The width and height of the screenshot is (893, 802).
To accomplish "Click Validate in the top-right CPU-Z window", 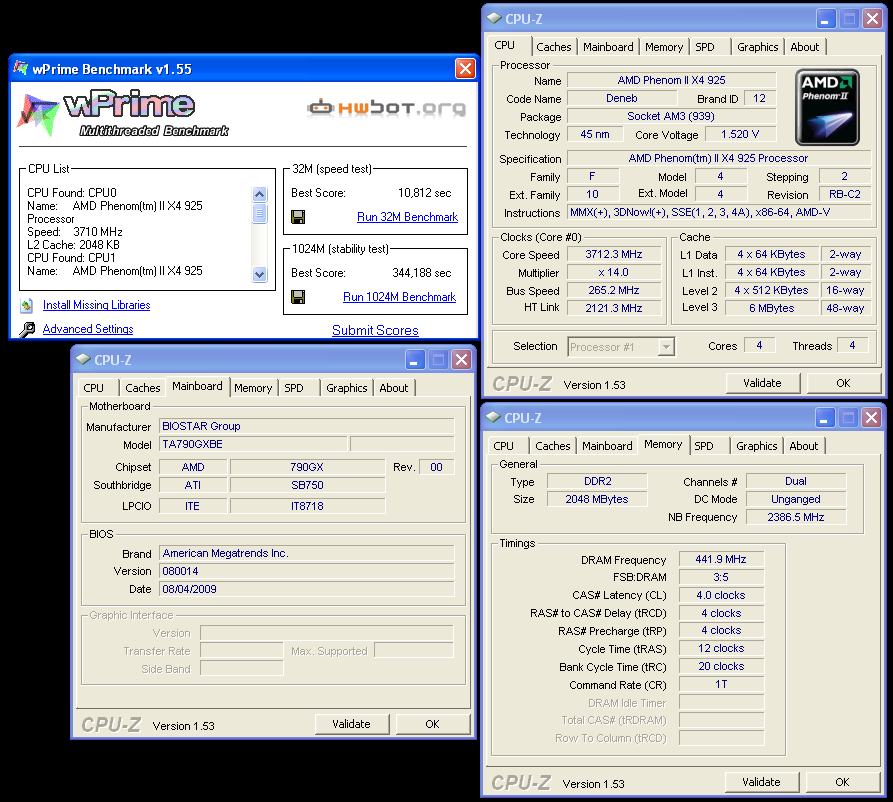I will [x=762, y=383].
